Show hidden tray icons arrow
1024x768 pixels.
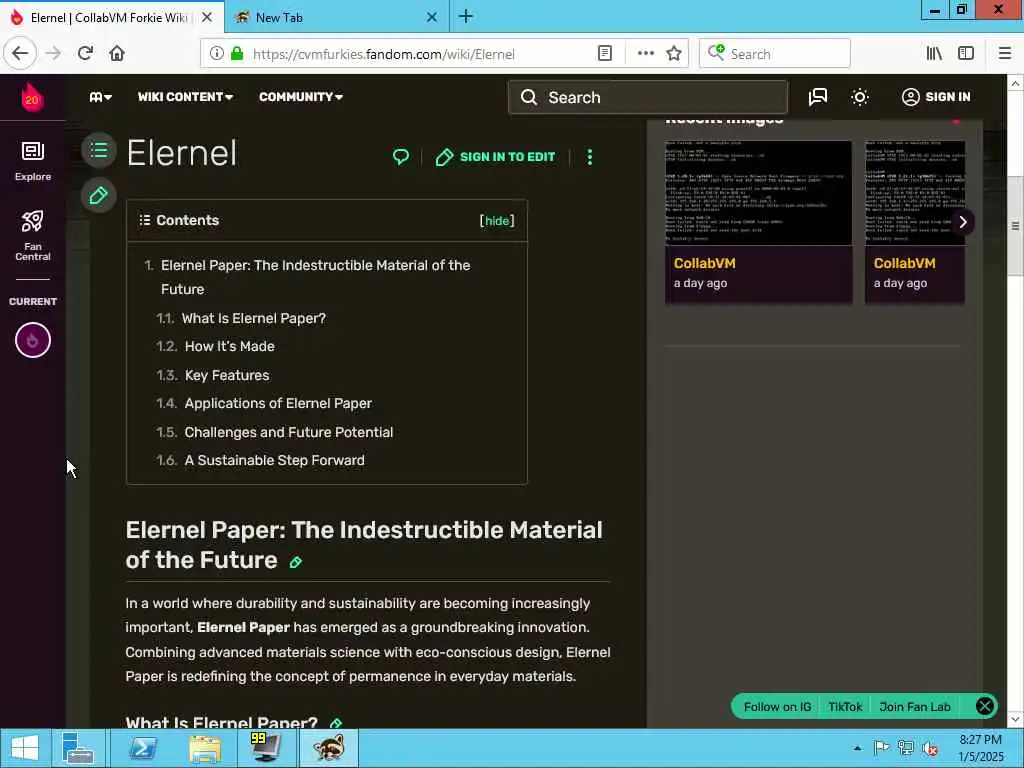(x=857, y=748)
